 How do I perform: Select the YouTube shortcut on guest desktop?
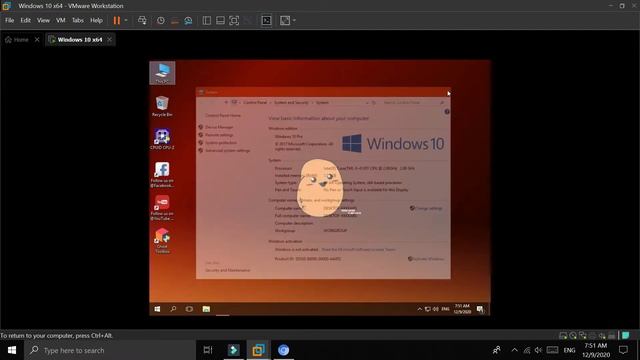(162, 208)
